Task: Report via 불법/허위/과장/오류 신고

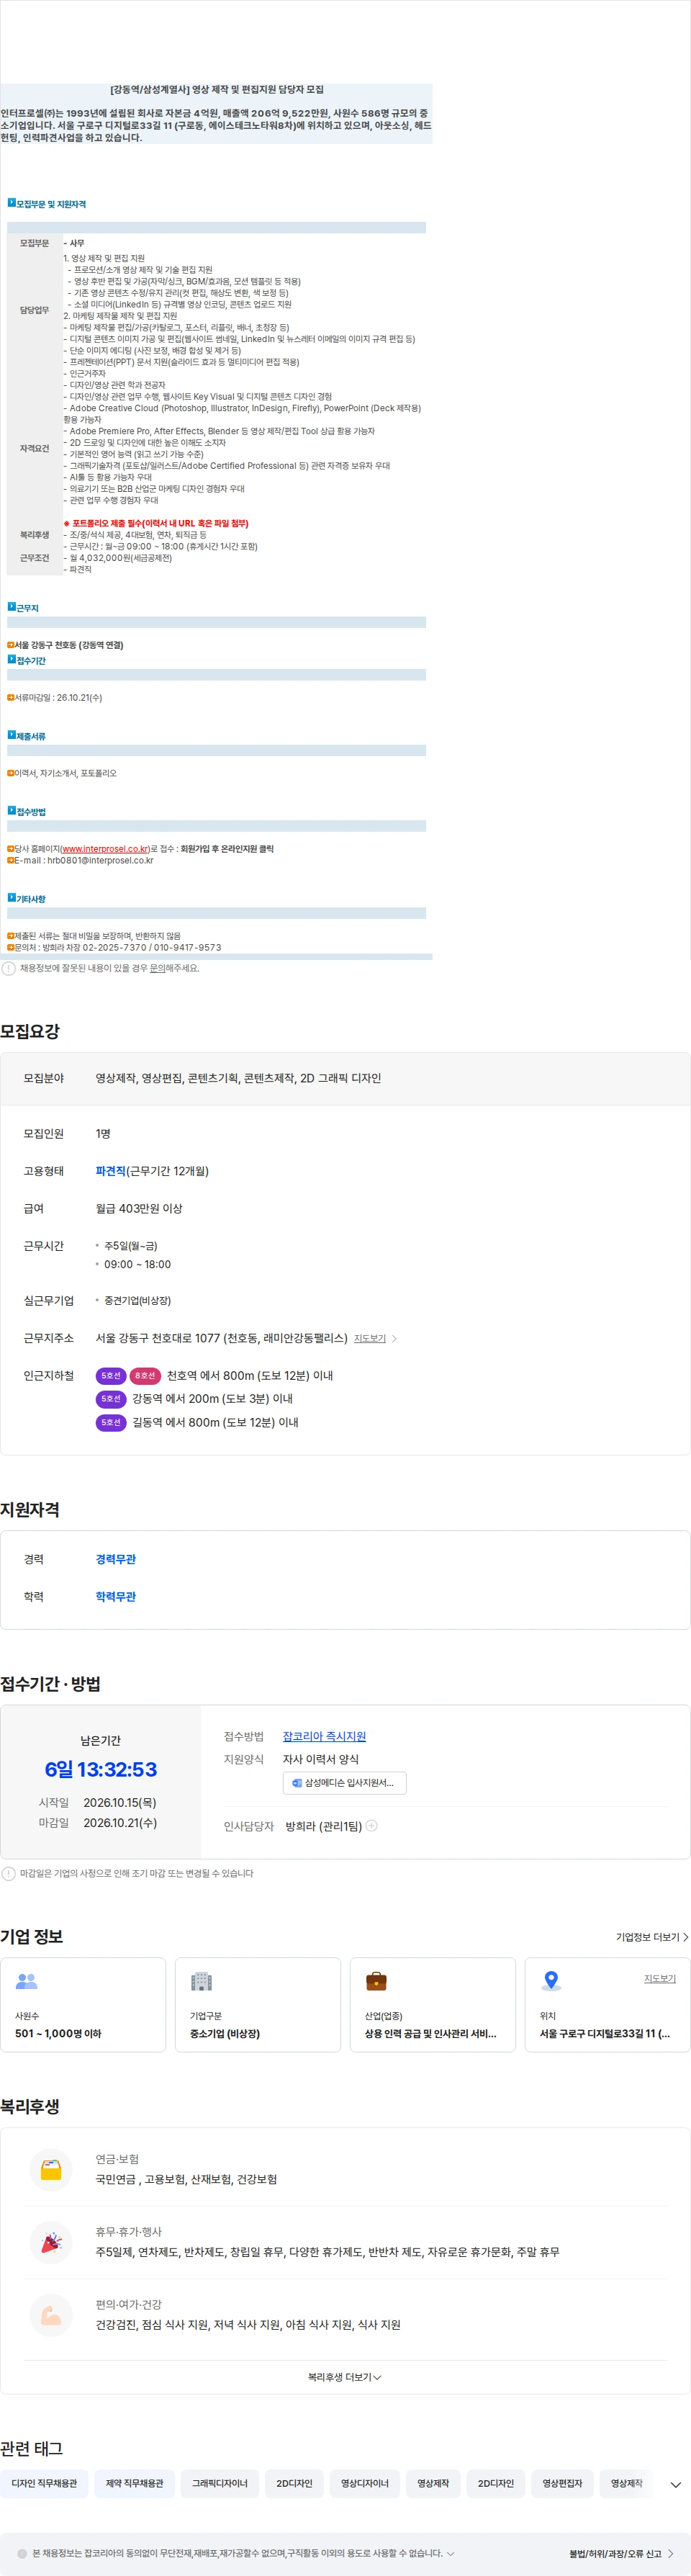Action: pyautogui.click(x=621, y=2553)
